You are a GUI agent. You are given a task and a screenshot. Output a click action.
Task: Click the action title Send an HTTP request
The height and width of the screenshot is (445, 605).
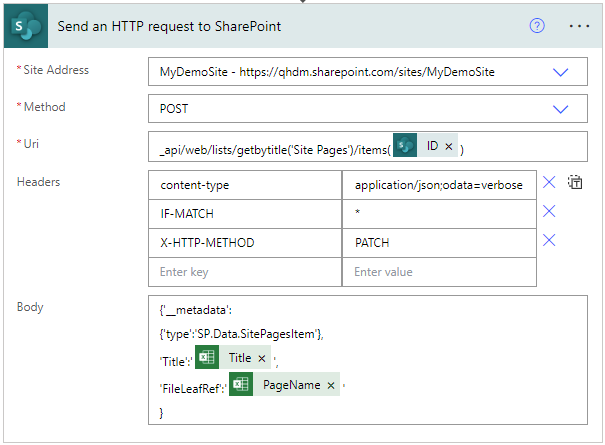(x=169, y=26)
